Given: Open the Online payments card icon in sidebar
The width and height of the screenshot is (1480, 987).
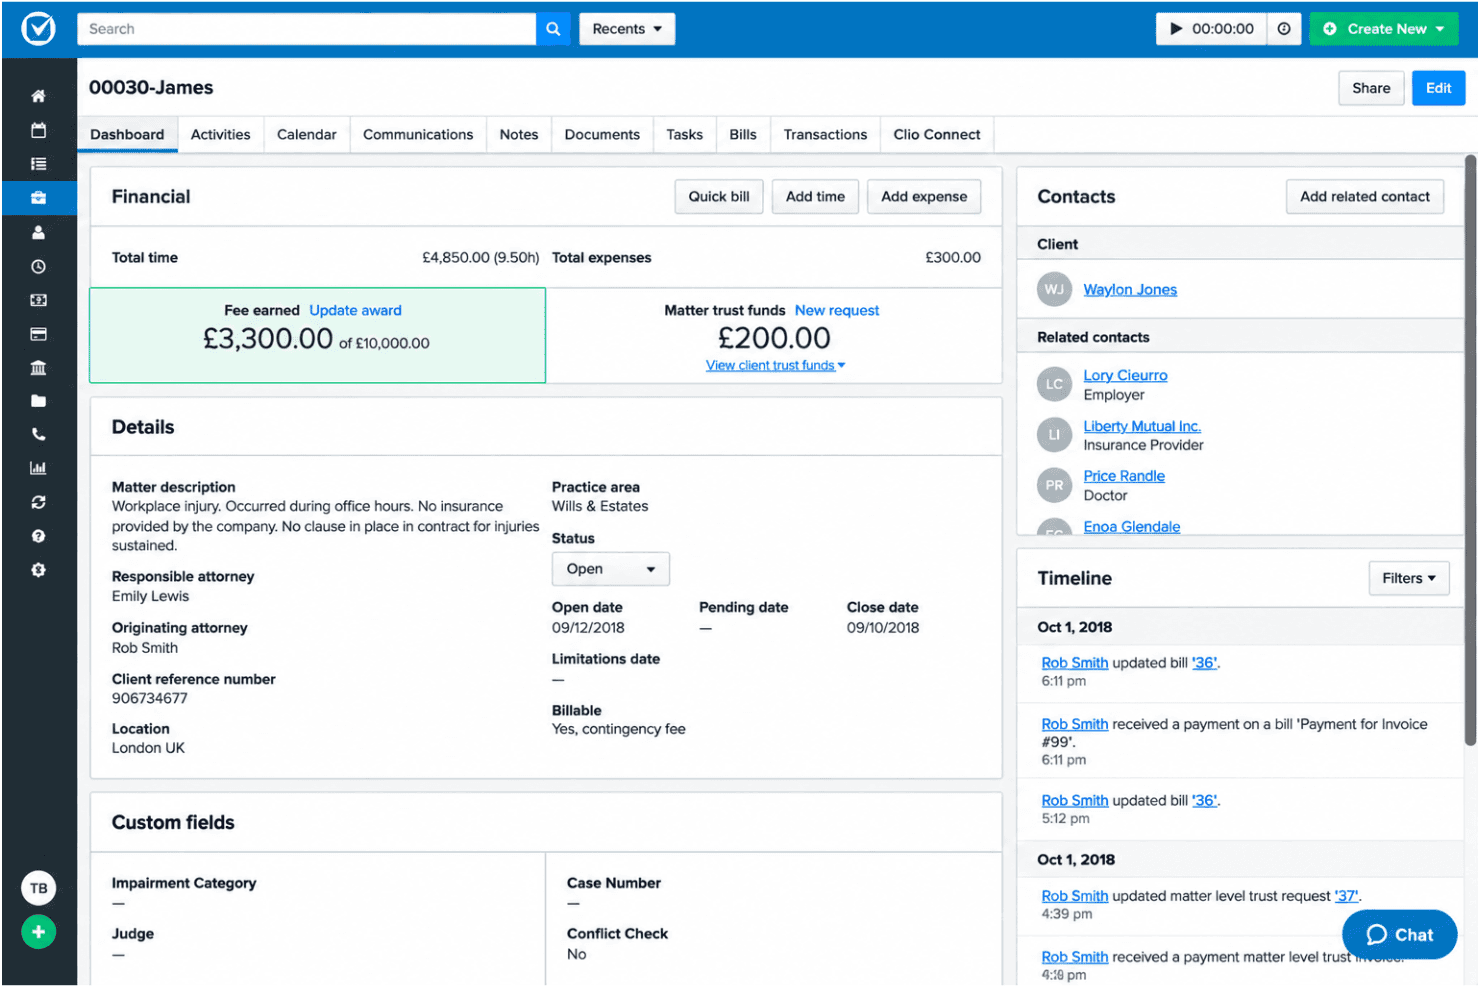Looking at the screenshot, I should tap(38, 334).
